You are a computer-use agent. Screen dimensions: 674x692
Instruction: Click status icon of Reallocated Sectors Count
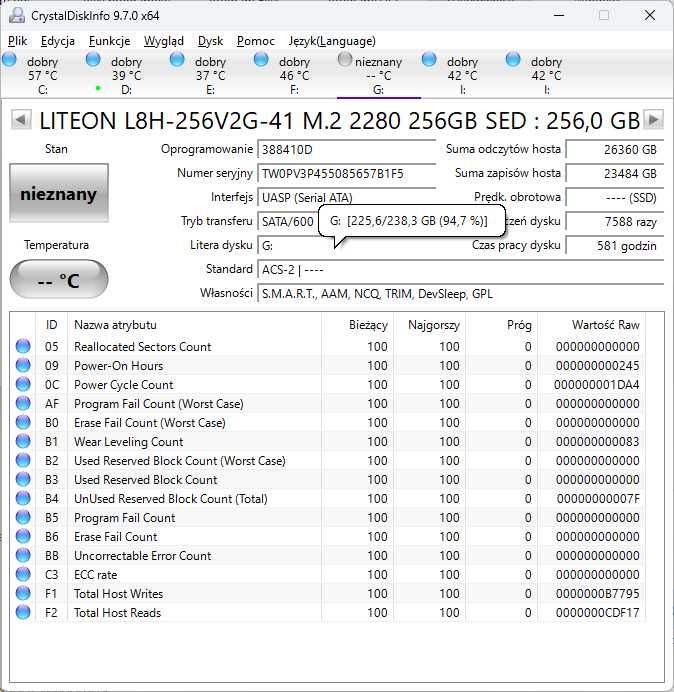pos(23,346)
